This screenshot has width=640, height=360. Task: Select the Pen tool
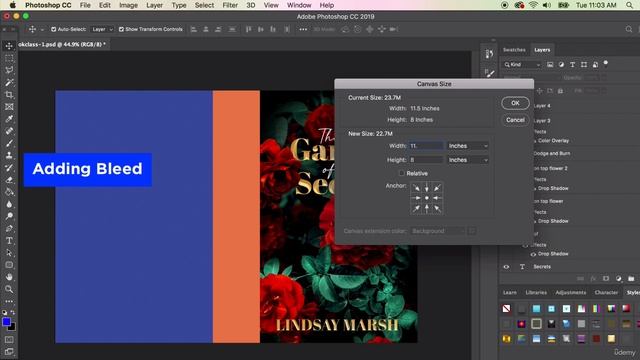click(x=9, y=229)
